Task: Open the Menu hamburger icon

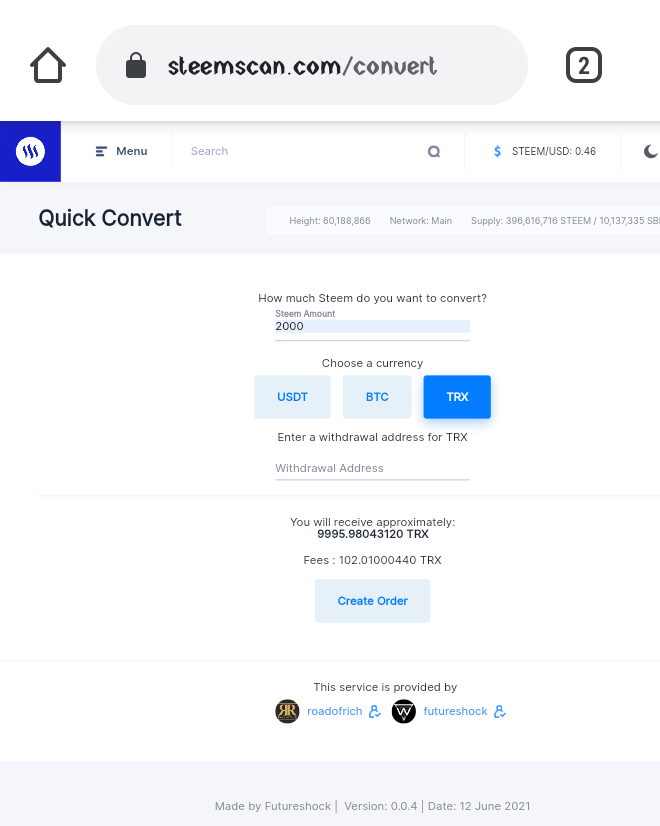Action: point(101,151)
